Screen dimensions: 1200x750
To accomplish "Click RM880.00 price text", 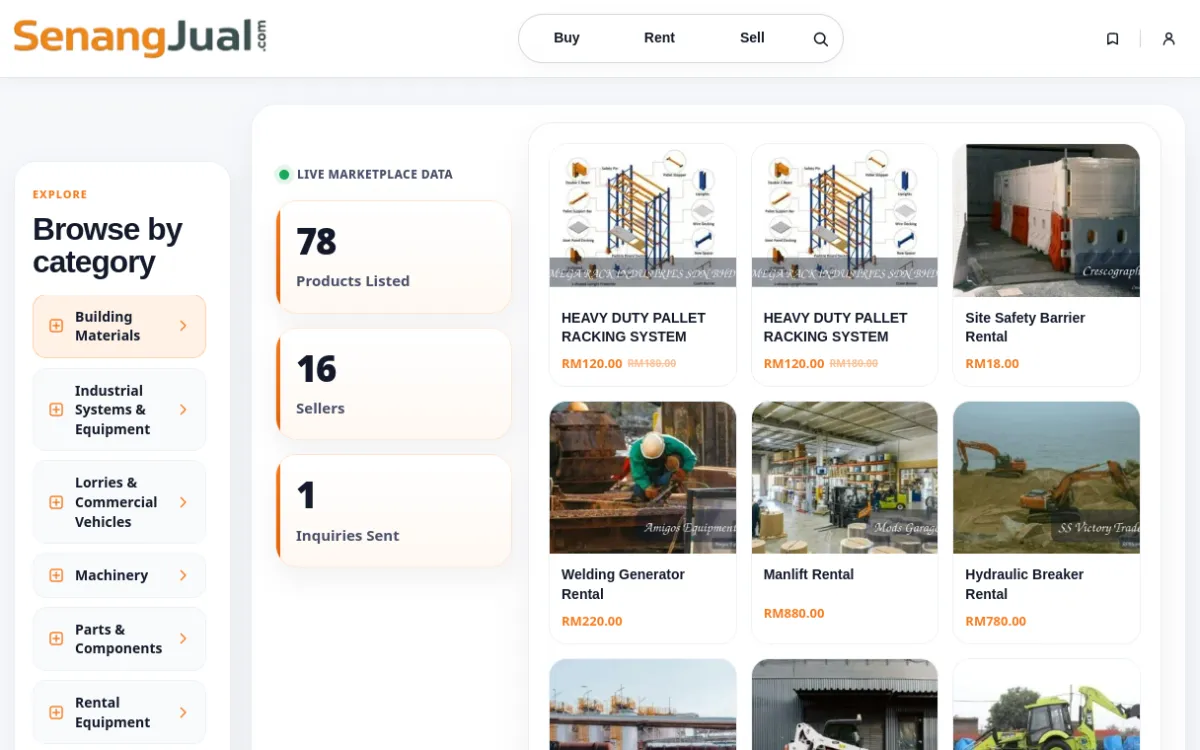I will [794, 613].
